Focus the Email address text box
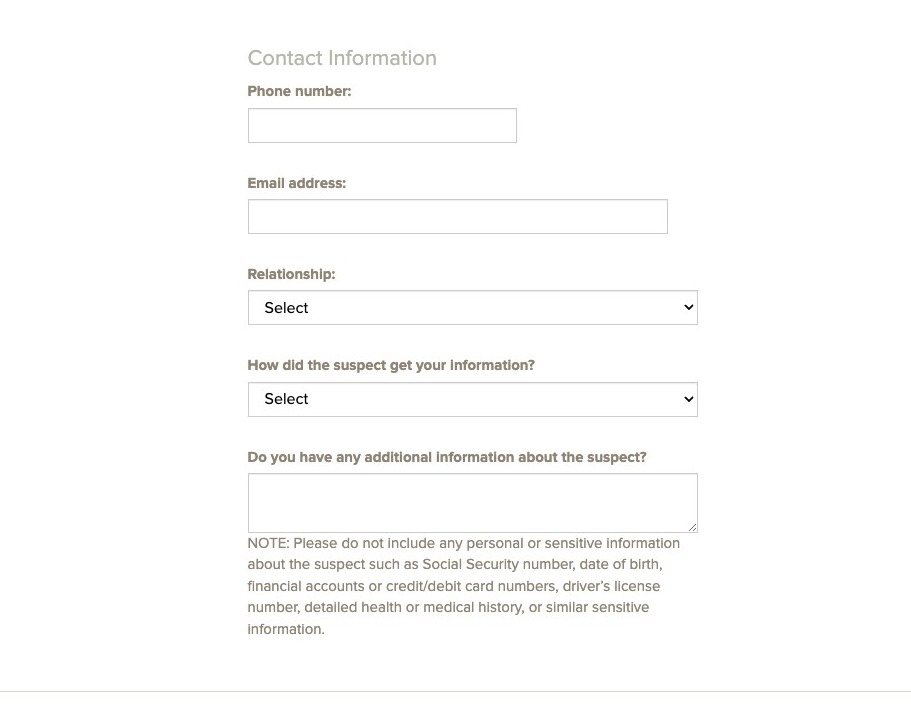This screenshot has width=911, height=706. [x=457, y=217]
